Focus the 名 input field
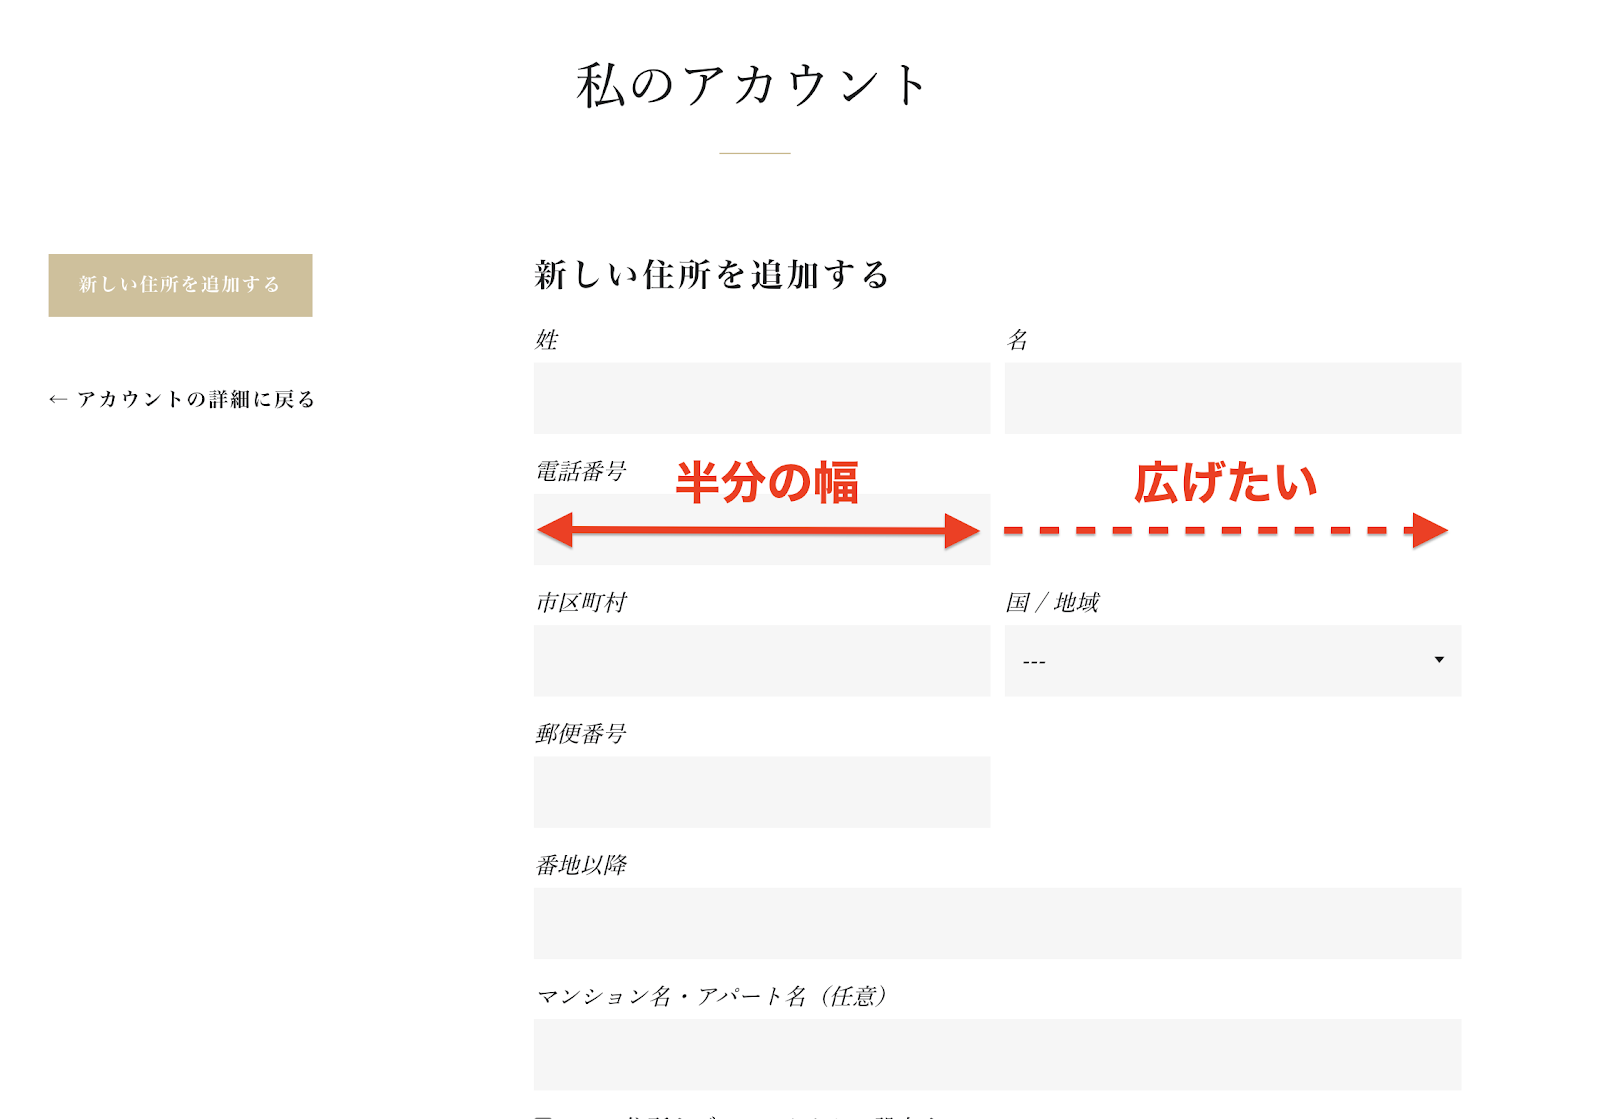 pyautogui.click(x=1232, y=398)
